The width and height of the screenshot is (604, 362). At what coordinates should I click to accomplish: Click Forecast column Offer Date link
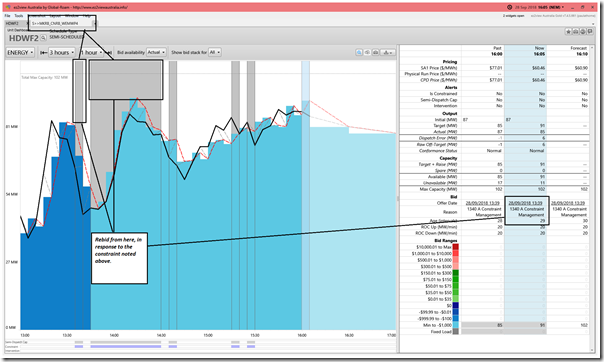(568, 203)
